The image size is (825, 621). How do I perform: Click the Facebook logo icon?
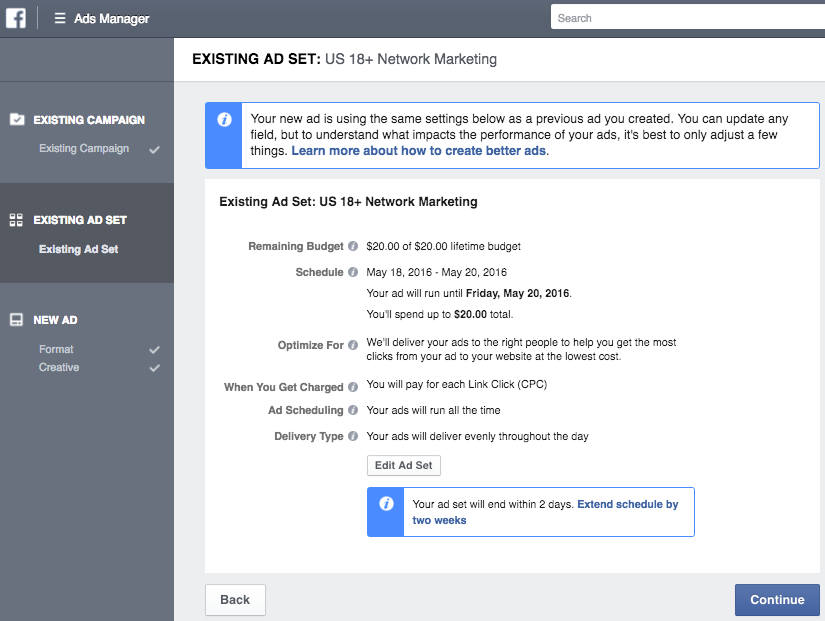16,18
